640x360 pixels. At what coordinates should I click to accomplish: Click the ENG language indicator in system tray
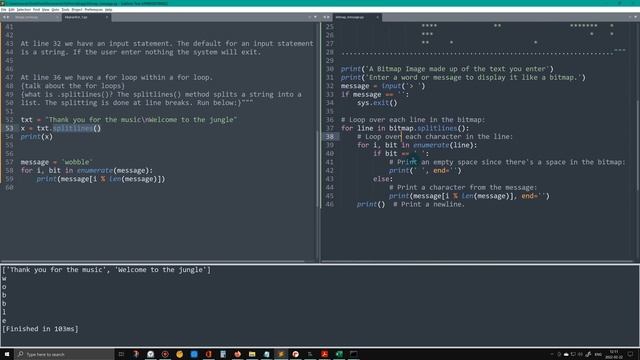coord(598,354)
